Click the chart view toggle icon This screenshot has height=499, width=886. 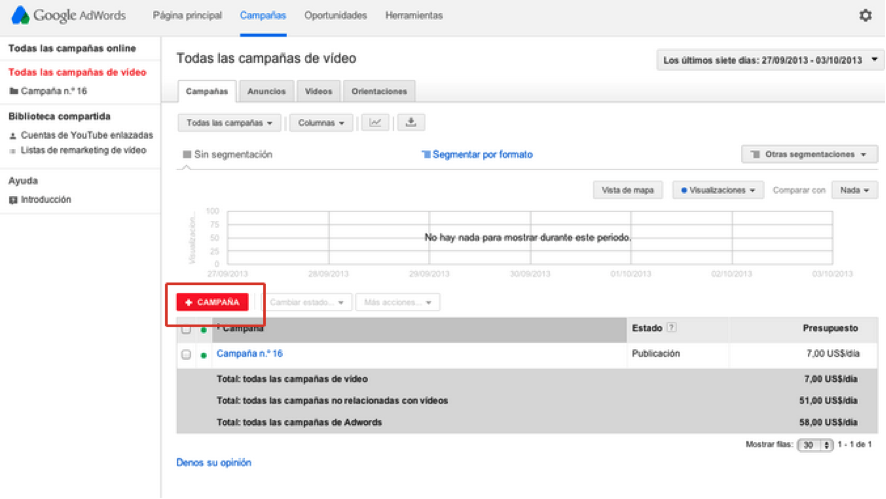pos(375,123)
